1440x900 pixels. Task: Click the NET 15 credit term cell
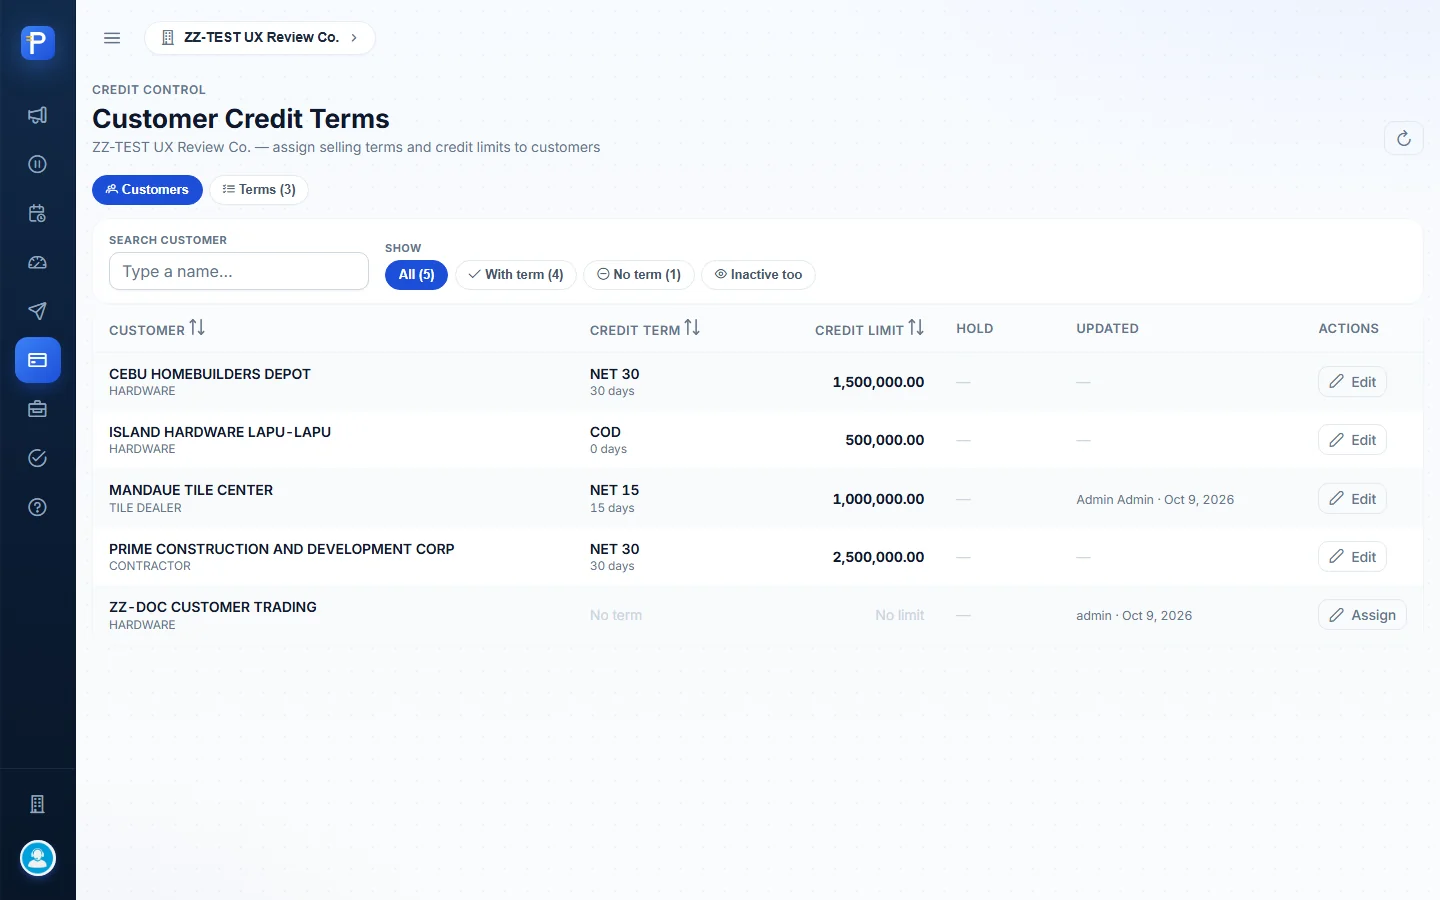click(x=614, y=490)
